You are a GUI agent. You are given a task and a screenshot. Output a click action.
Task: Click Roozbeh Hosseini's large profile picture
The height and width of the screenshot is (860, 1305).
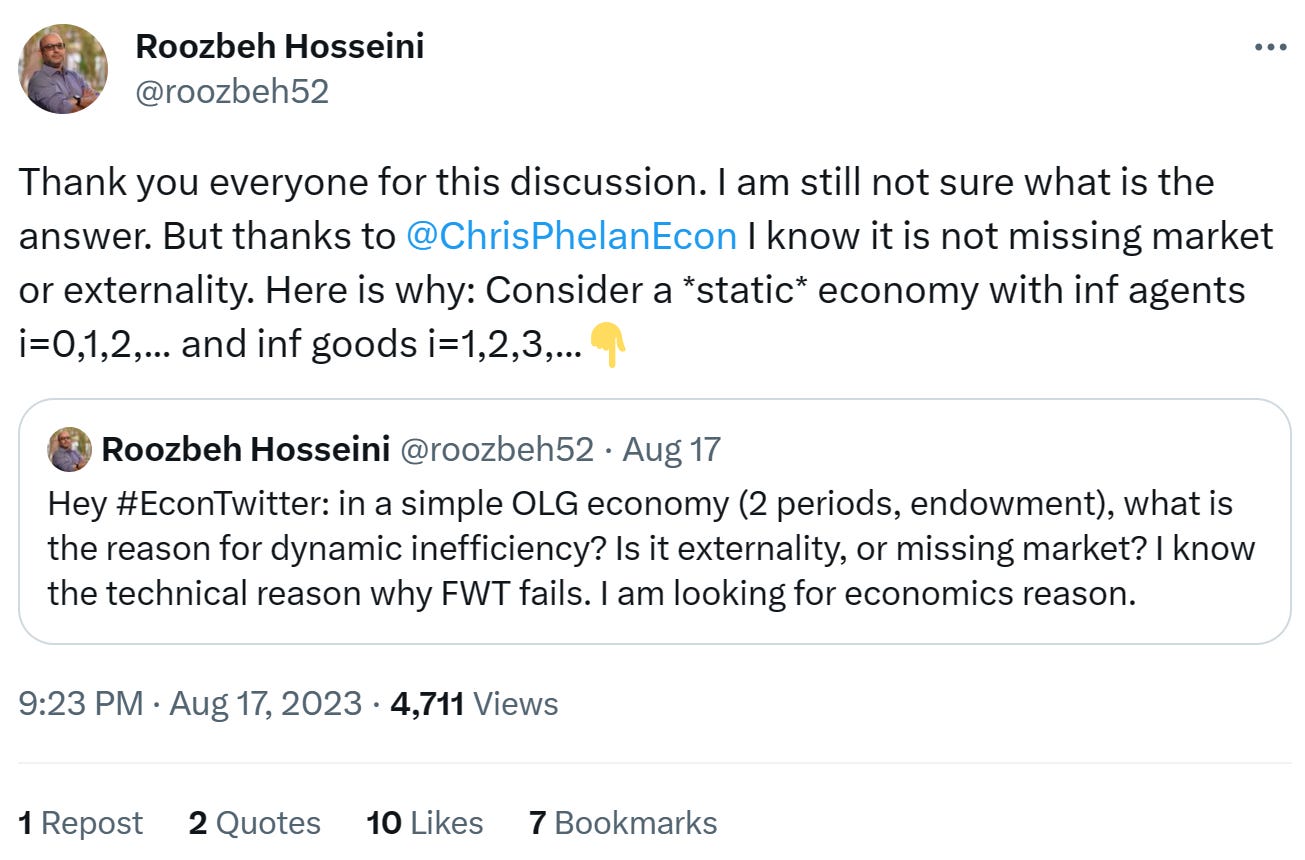[x=63, y=69]
